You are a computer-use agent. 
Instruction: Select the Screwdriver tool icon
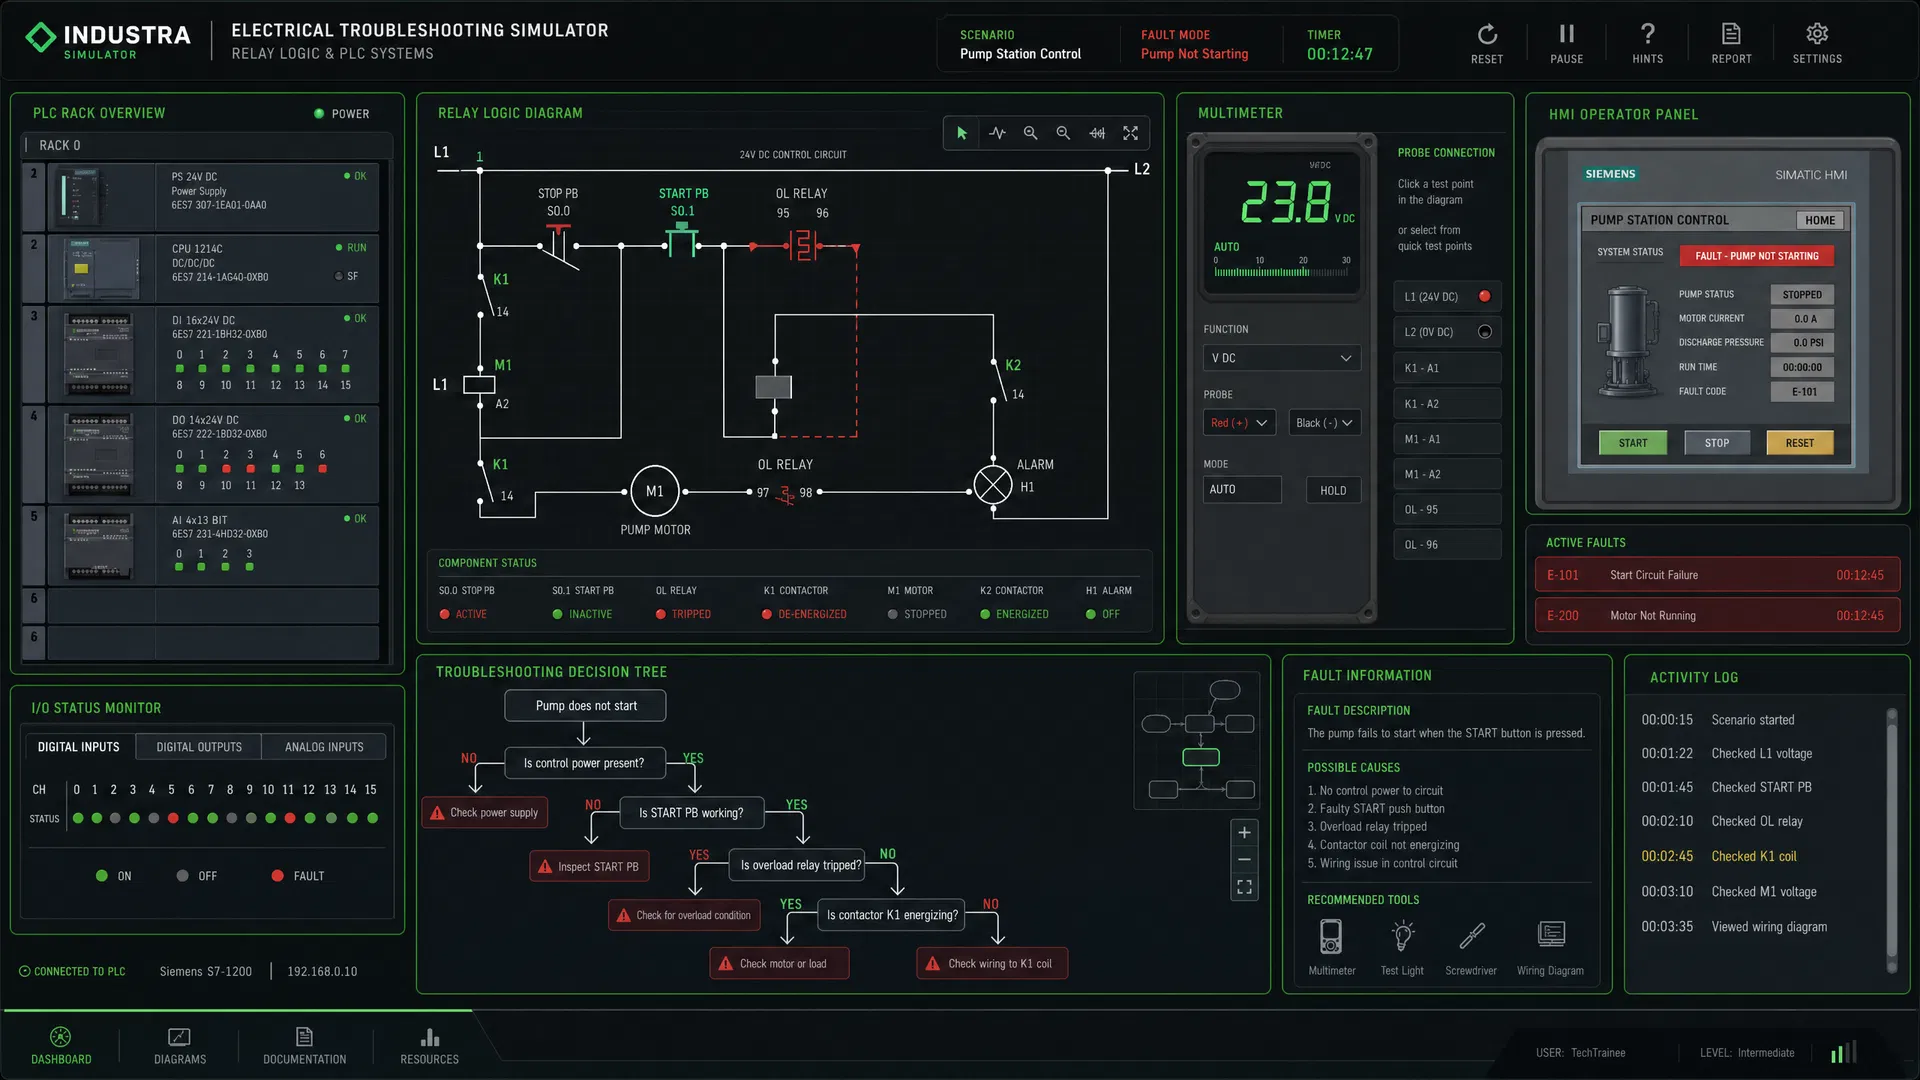pos(1471,937)
